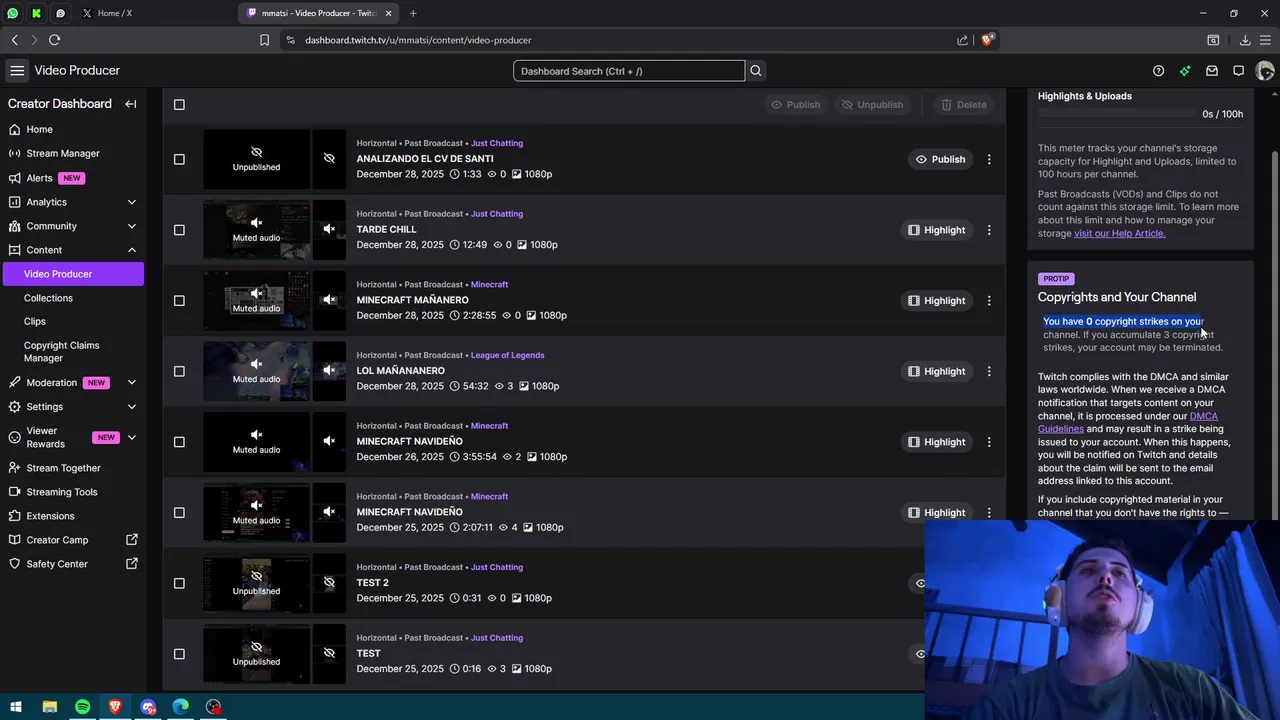1280x720 pixels.
Task: Click Highlight for MINECRAFT MAÑANERO
Action: click(x=936, y=300)
